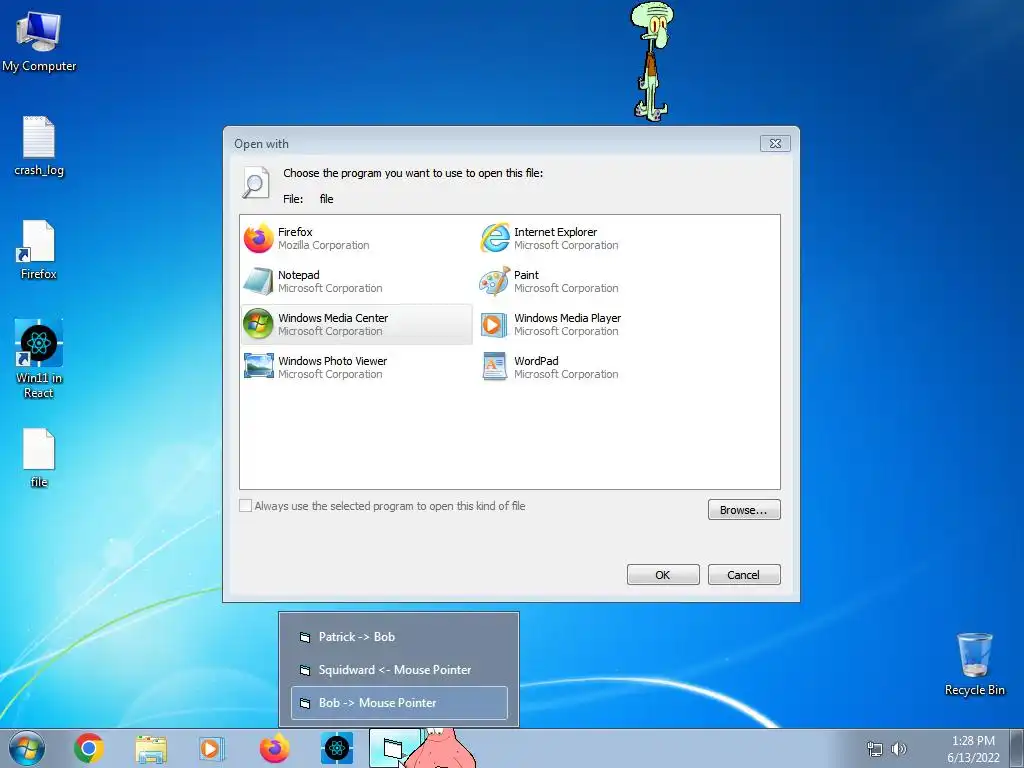Switch to 'Squidward <- Mouse Pointer' window entry
This screenshot has width=1024, height=768.
pyautogui.click(x=399, y=669)
